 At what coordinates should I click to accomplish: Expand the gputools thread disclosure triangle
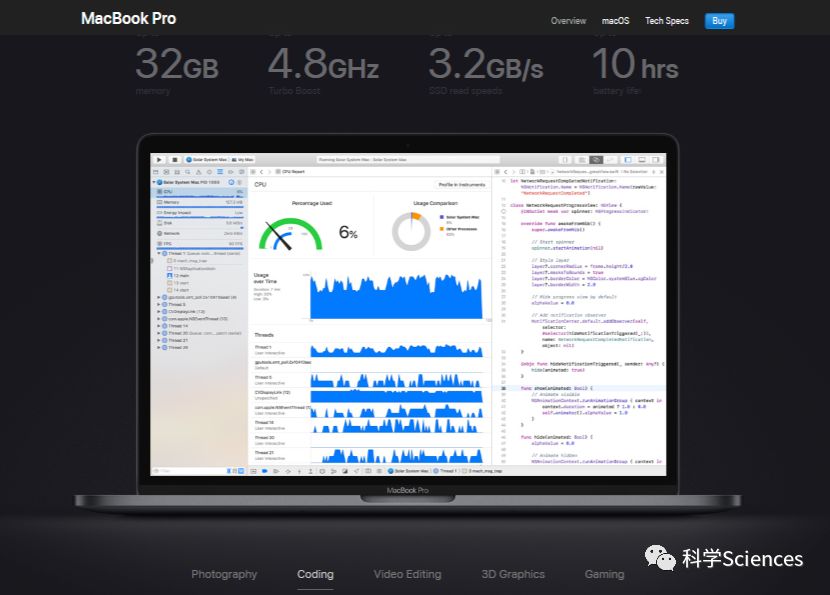(x=159, y=298)
